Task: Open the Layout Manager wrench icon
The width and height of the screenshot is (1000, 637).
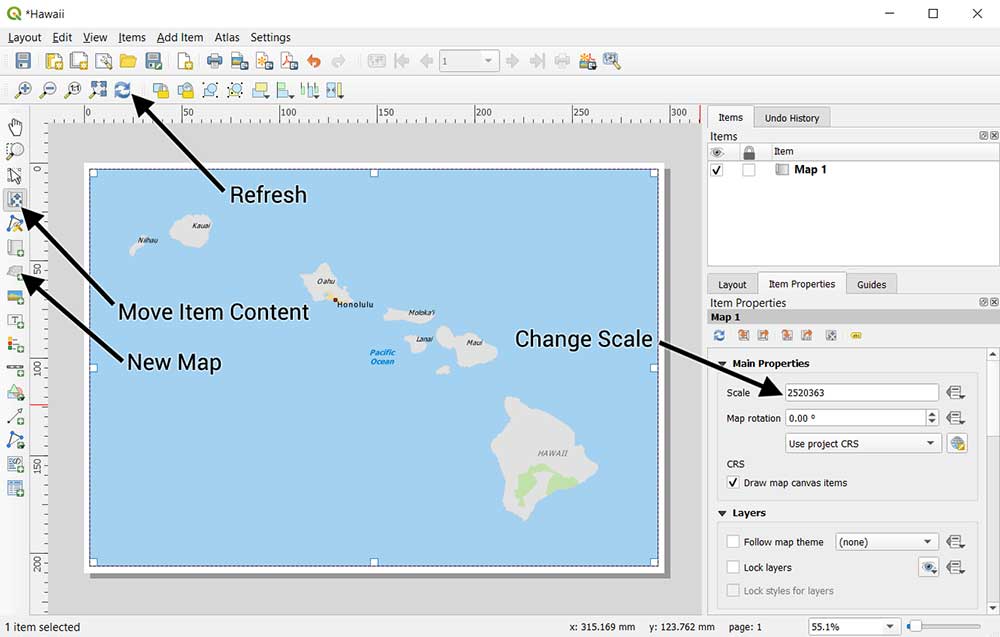Action: pyautogui.click(x=103, y=61)
